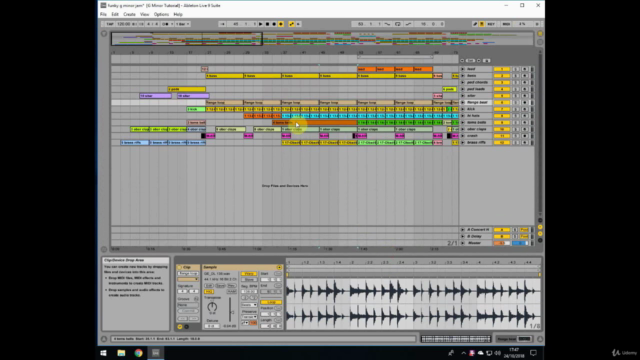
Task: Click the Play button in transport
Action: (261, 24)
